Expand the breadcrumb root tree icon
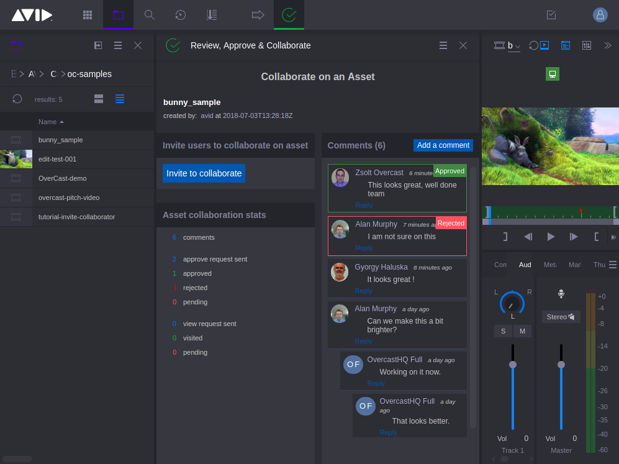The width and height of the screenshot is (619, 464). 13,74
